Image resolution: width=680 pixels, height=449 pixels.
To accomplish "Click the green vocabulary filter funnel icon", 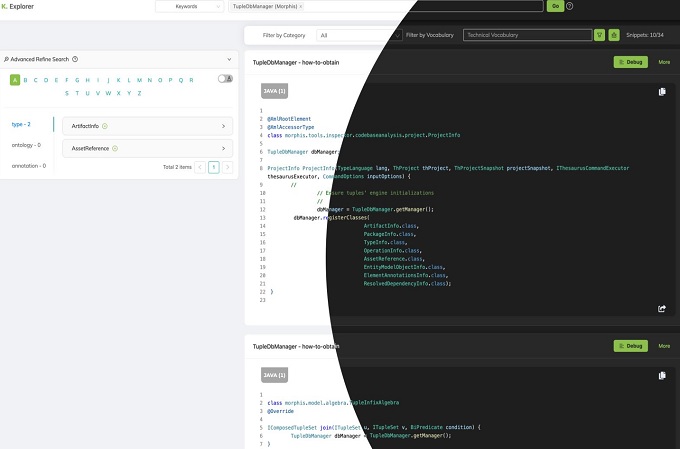I will [599, 35].
